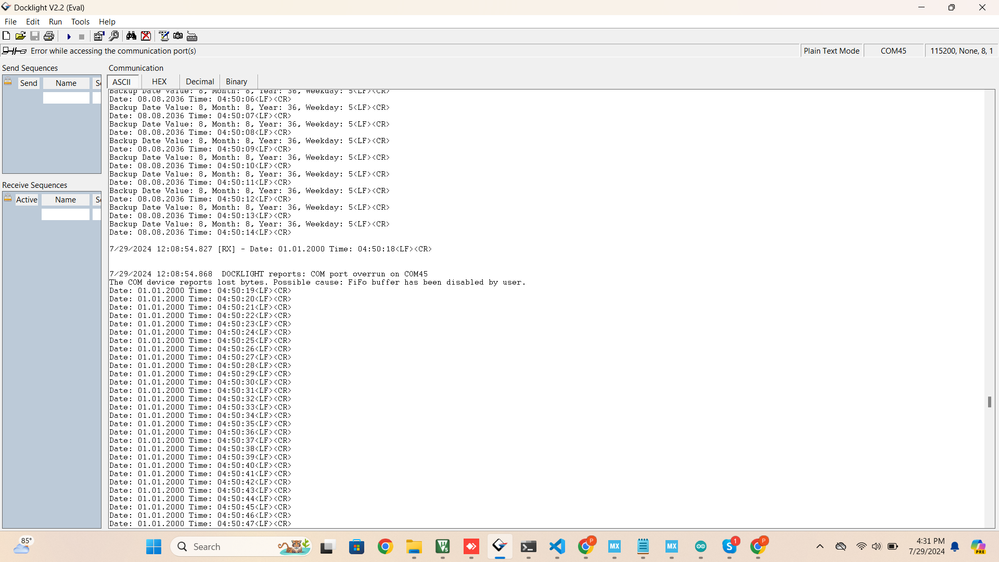Click empty name cell in Receive Sequences
The image size is (999, 562).
66,214
